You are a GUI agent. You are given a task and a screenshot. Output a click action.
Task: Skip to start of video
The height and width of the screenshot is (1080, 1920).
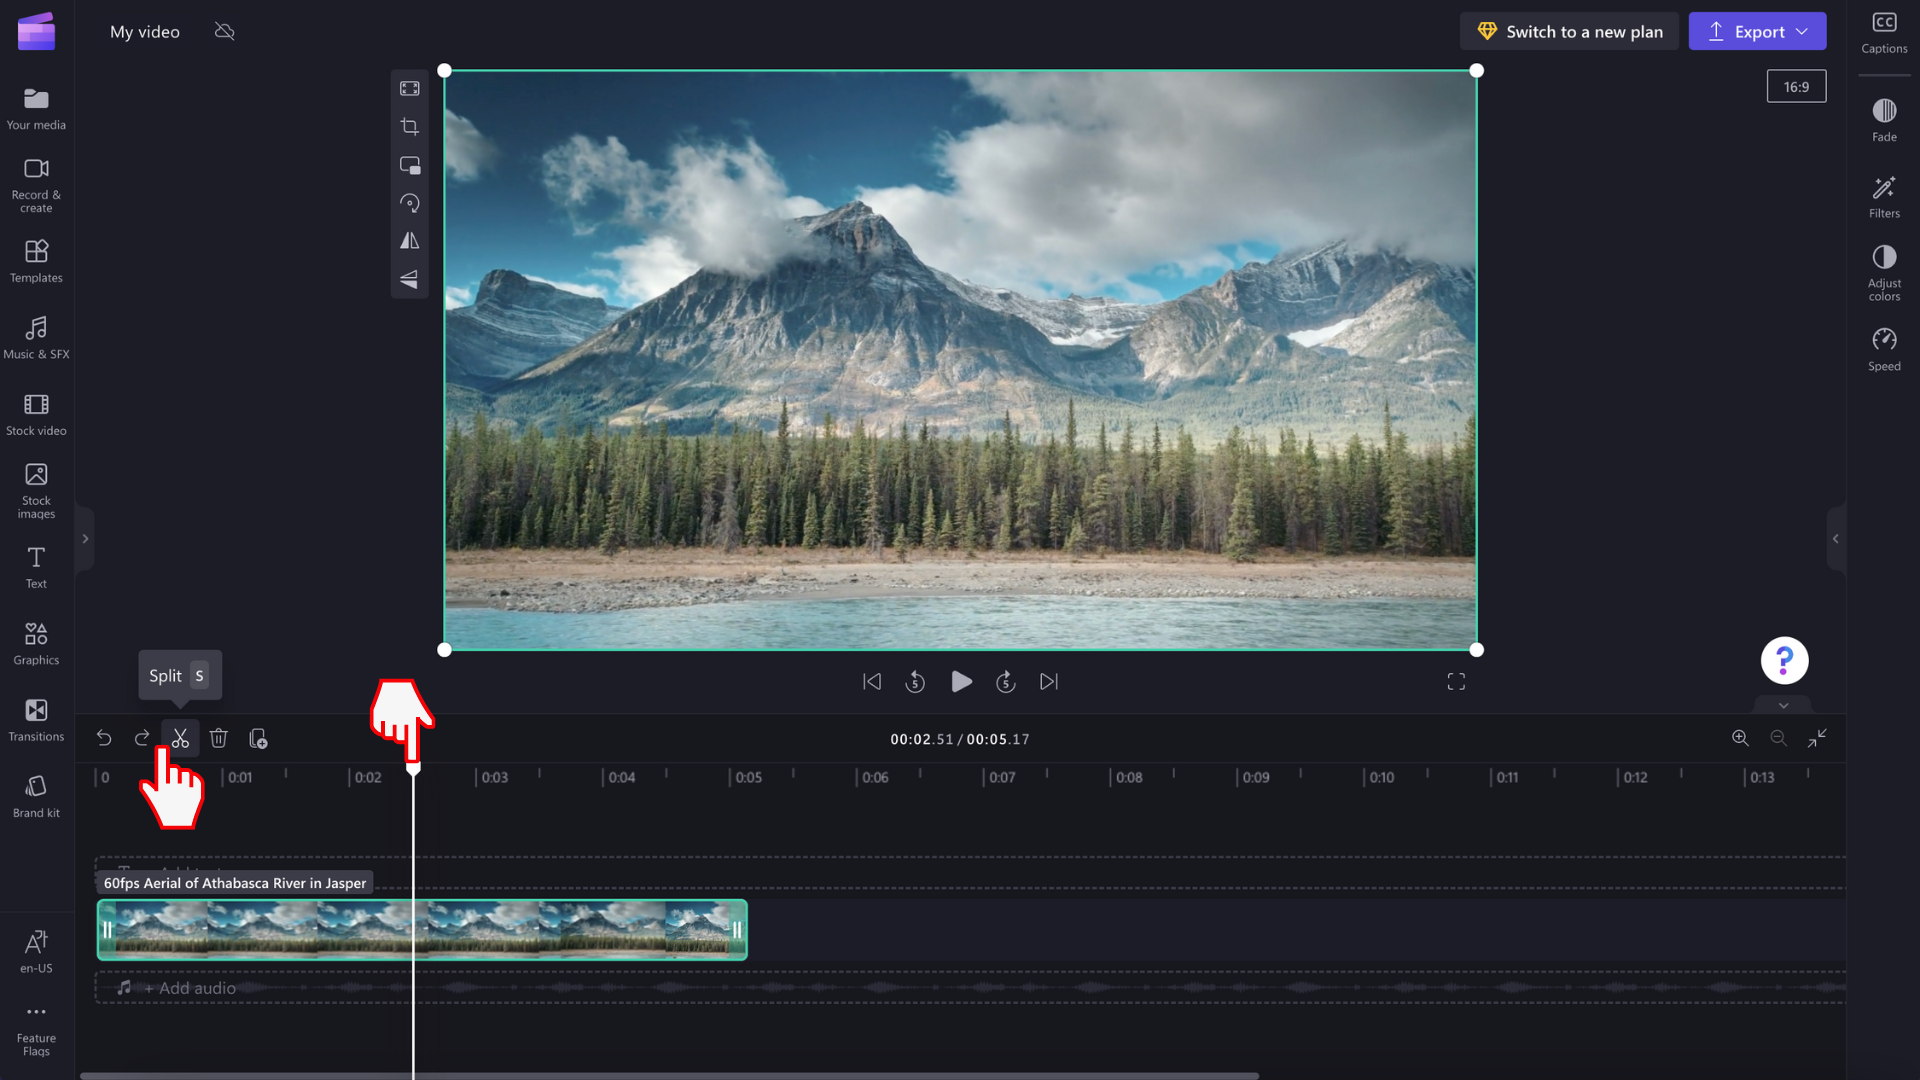(872, 682)
